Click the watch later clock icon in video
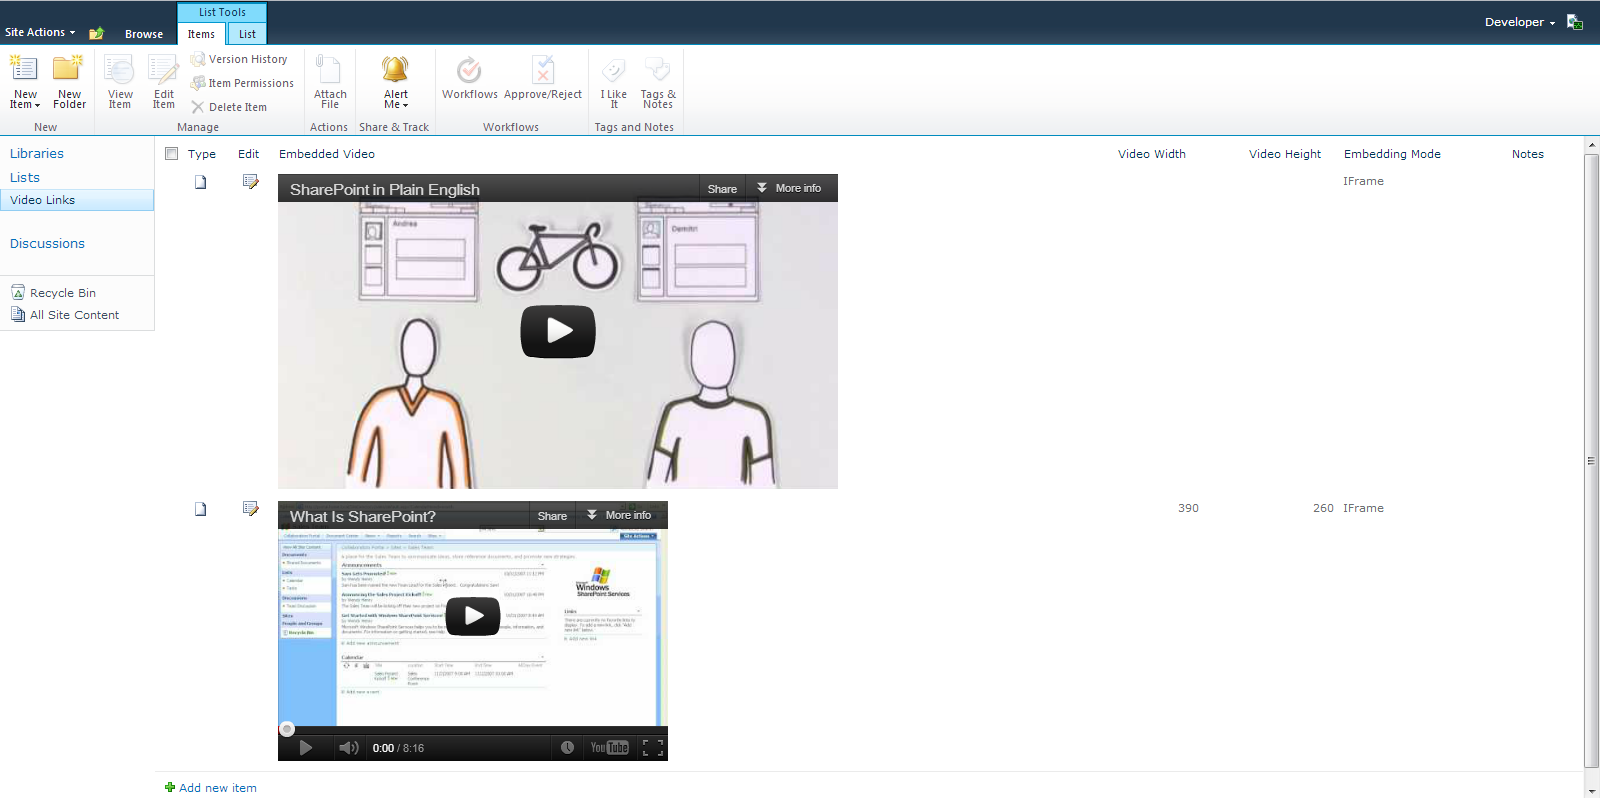The height and width of the screenshot is (798, 1600). coord(567,748)
